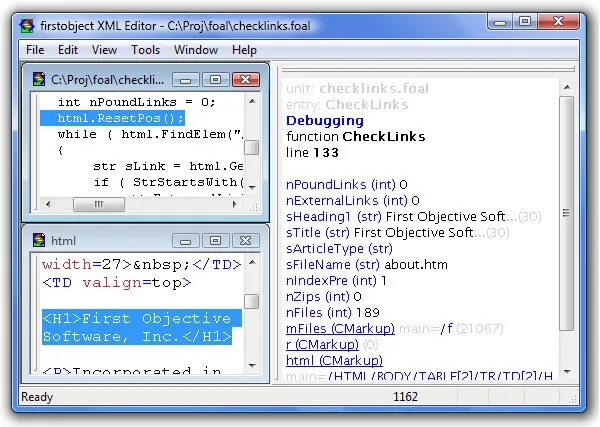
Task: Open the File menu
Action: 35,50
